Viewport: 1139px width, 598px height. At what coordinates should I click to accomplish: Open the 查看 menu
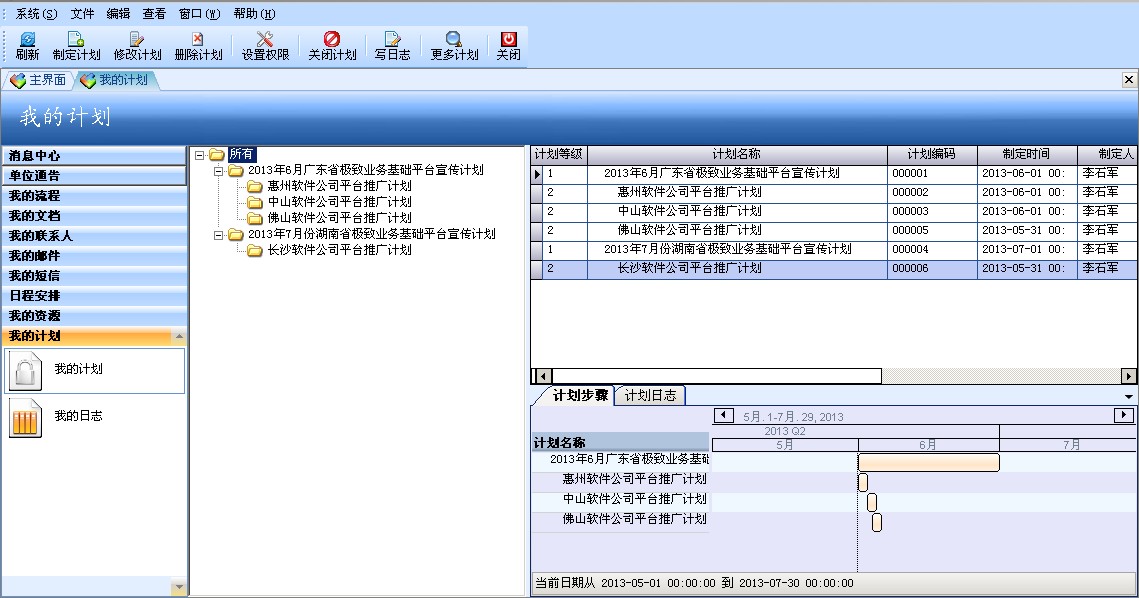point(154,14)
